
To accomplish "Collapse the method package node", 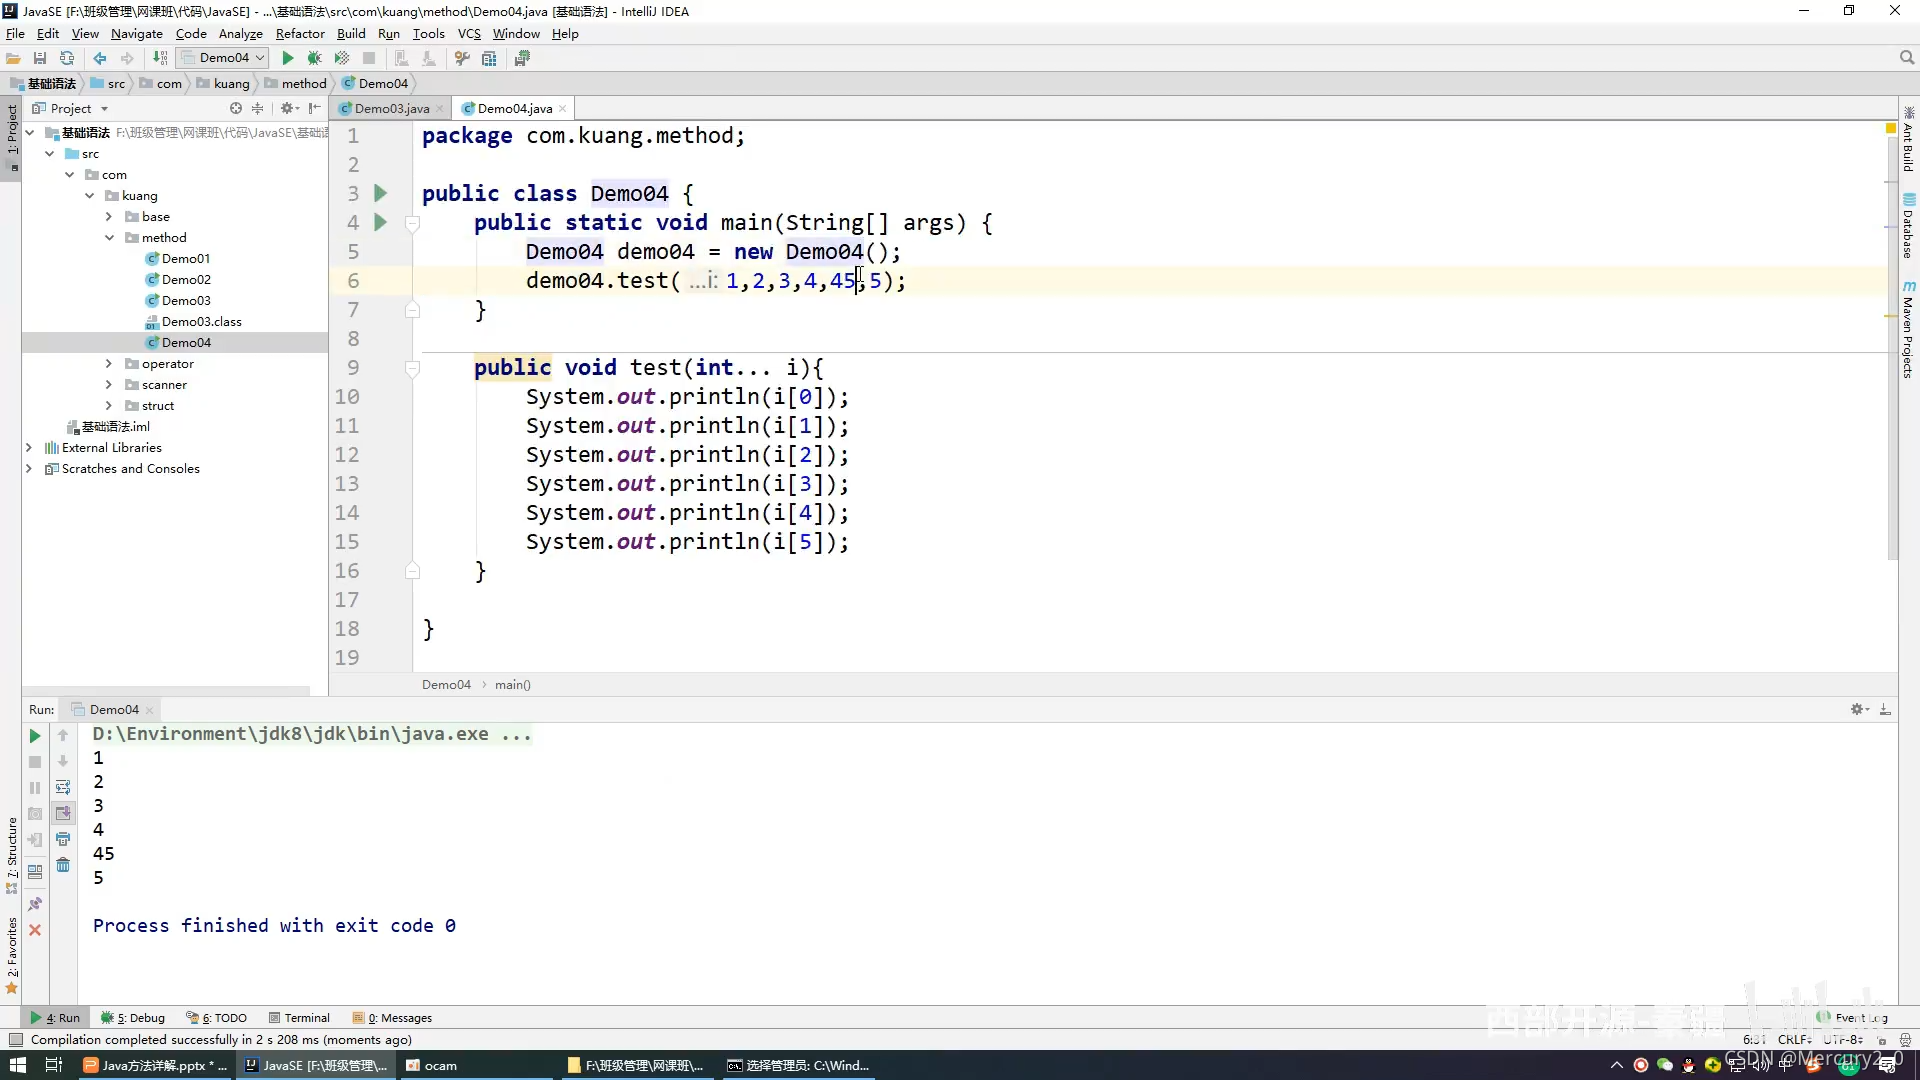I will [109, 238].
